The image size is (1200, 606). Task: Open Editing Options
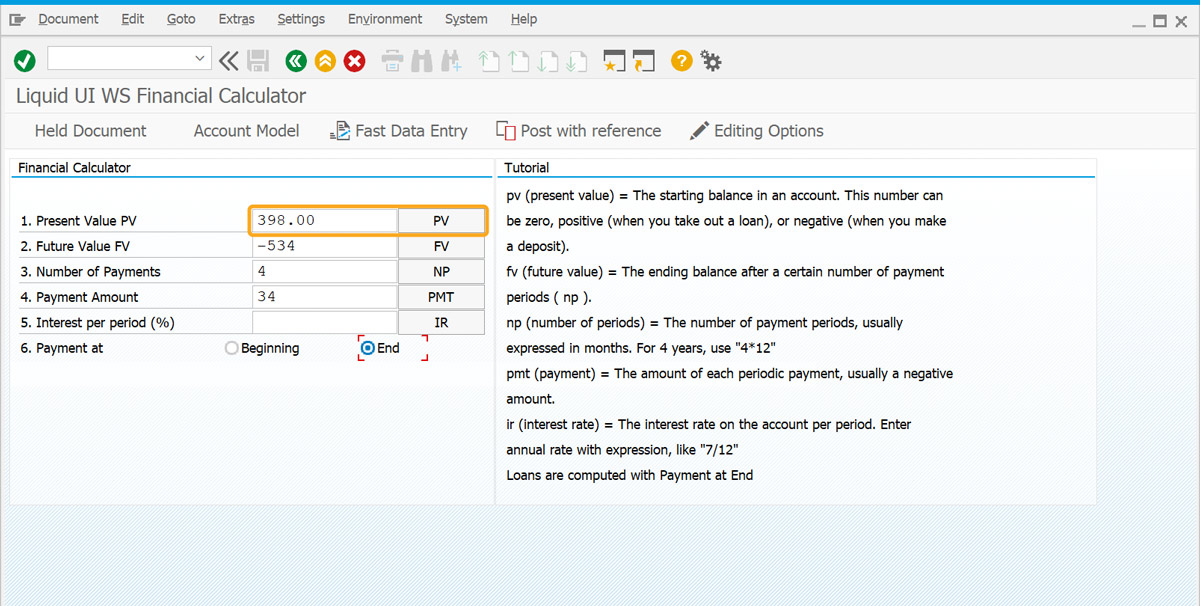point(756,131)
